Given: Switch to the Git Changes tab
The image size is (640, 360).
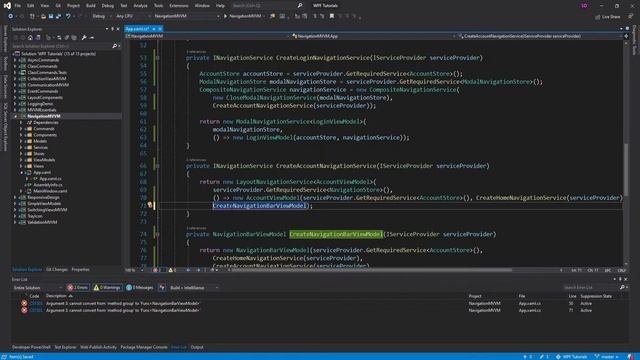Looking at the screenshot, I should (x=57, y=270).
